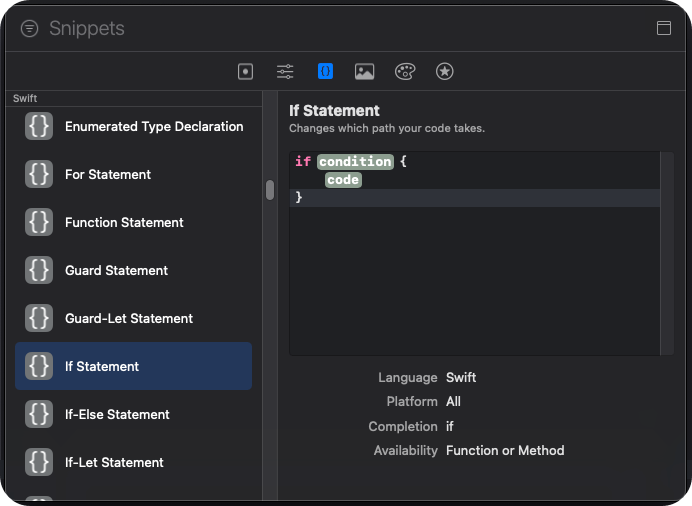Viewport: 692px width, 506px height.
Task: Click the braces icon of If Statement
Action: coord(39,366)
